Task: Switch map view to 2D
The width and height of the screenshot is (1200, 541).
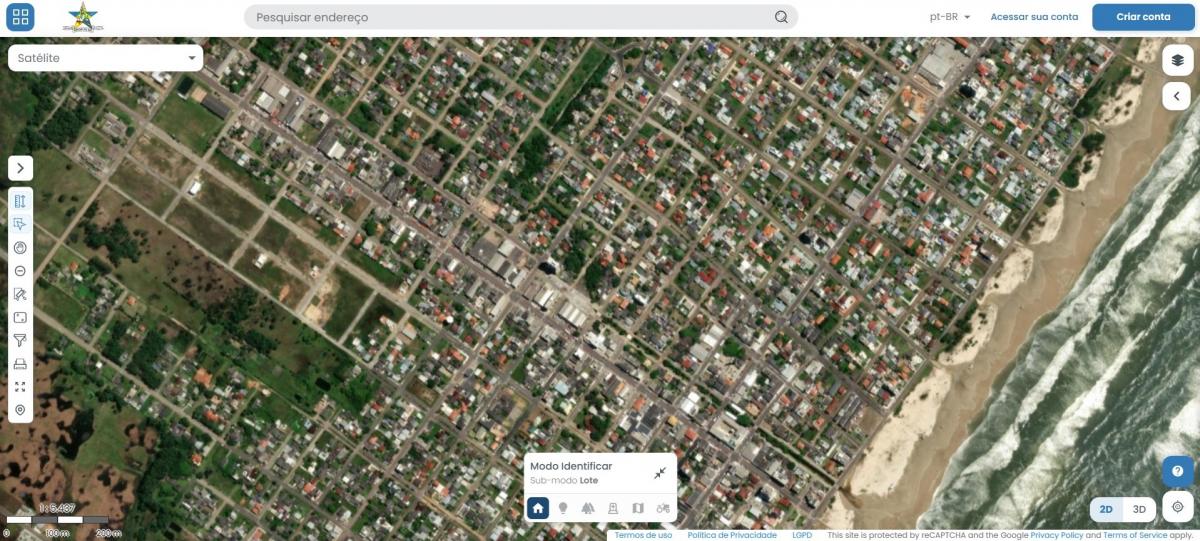Action: (1106, 509)
